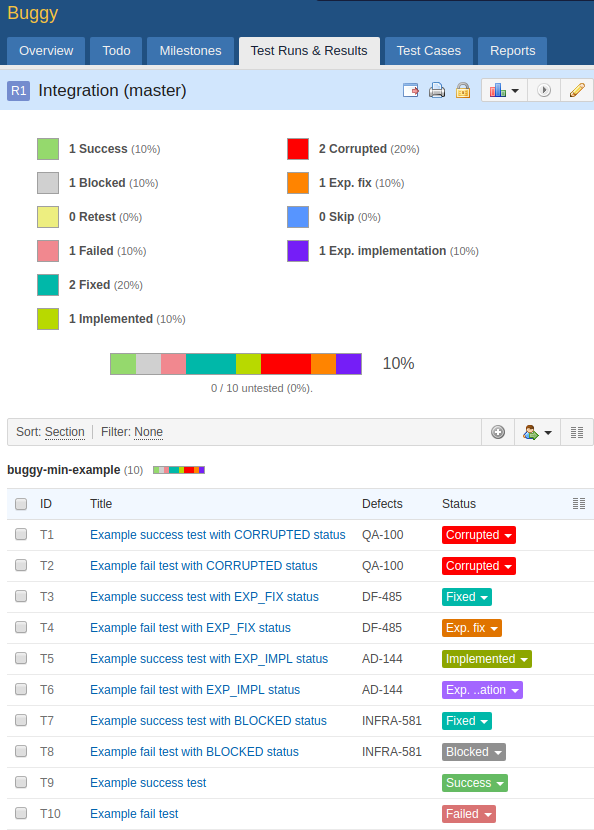Open 'Example fail test with EXP_FIX status'
Image resolution: width=594 pixels, height=830 pixels.
pos(191,628)
